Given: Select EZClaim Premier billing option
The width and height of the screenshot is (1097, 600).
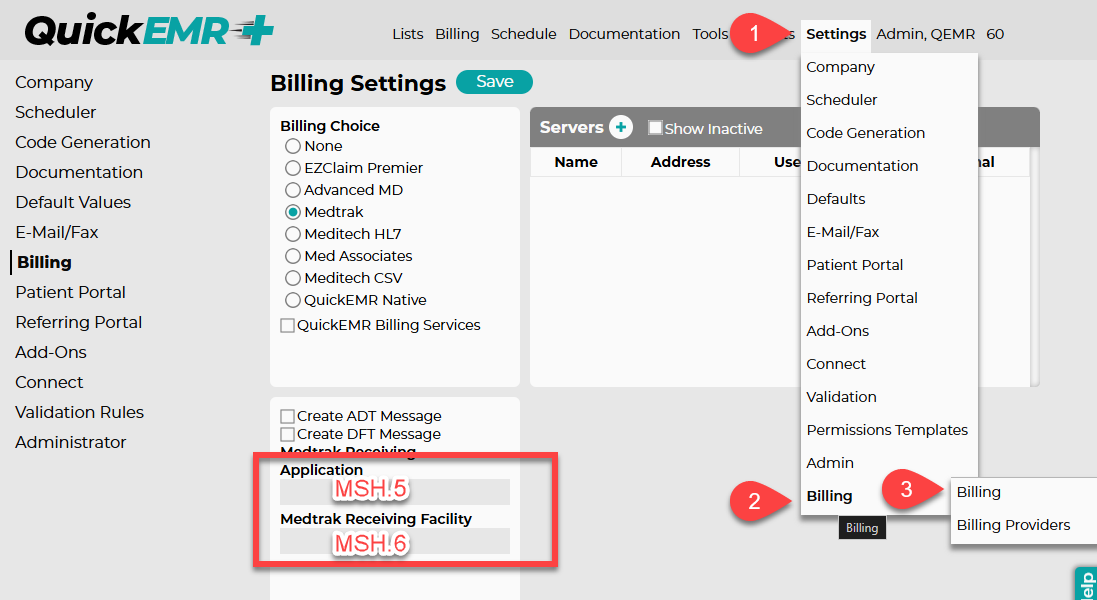Looking at the screenshot, I should (x=292, y=168).
